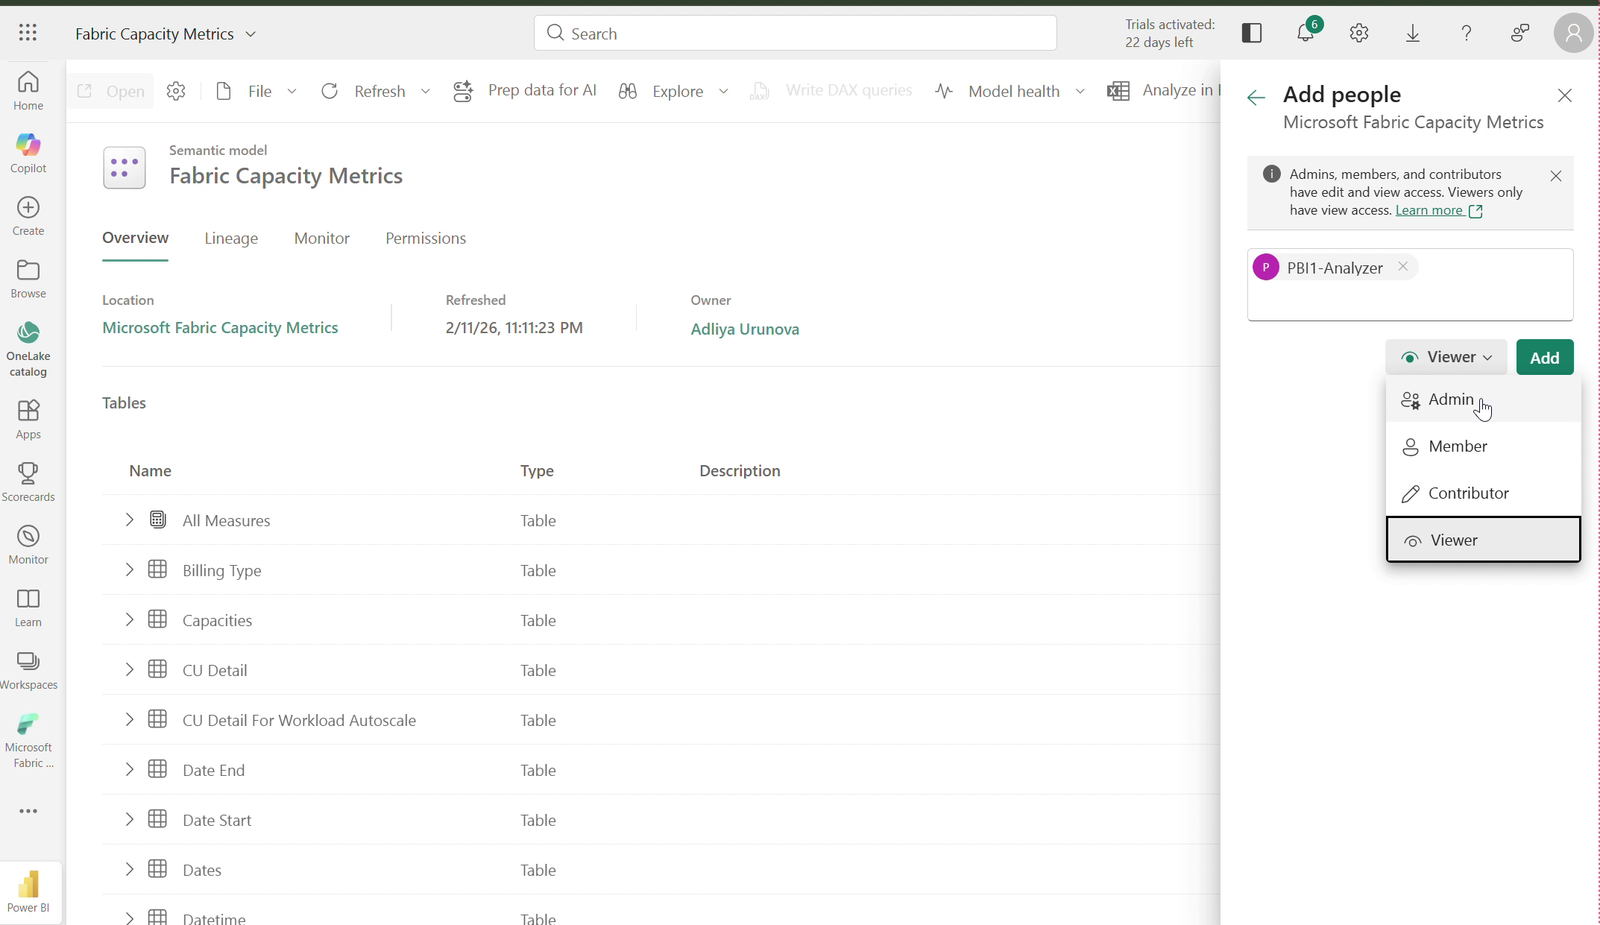Click the top Search box

(795, 33)
